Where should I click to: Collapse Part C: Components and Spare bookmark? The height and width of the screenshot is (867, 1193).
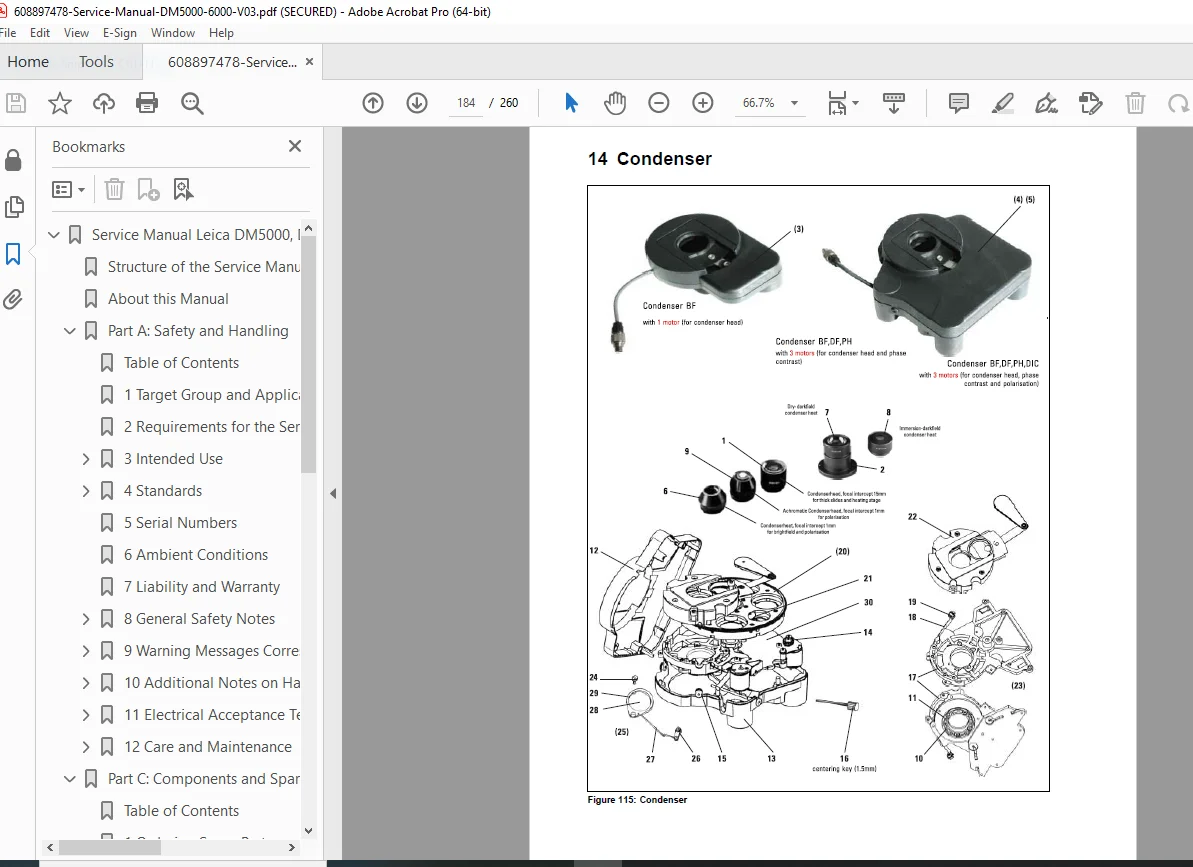point(69,779)
